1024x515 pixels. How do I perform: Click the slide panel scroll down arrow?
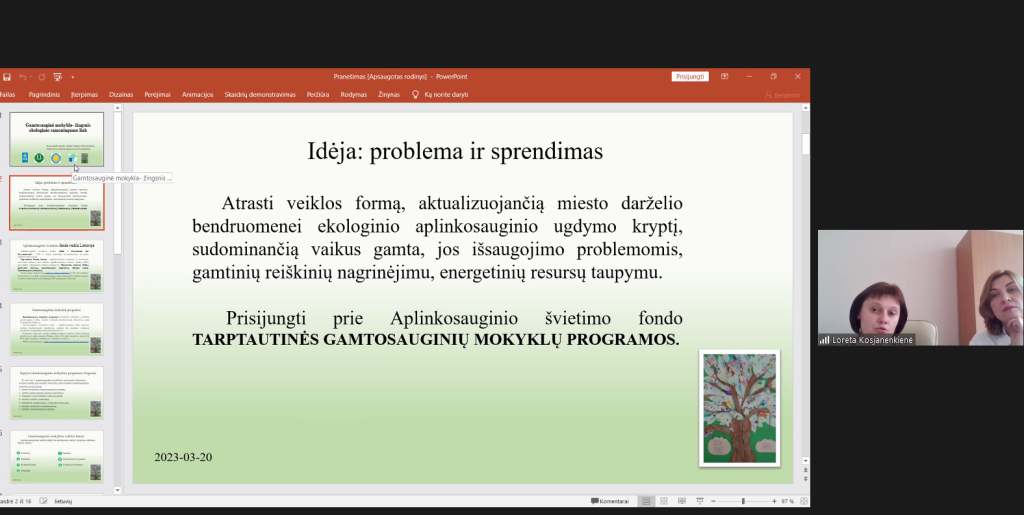pyautogui.click(x=118, y=490)
